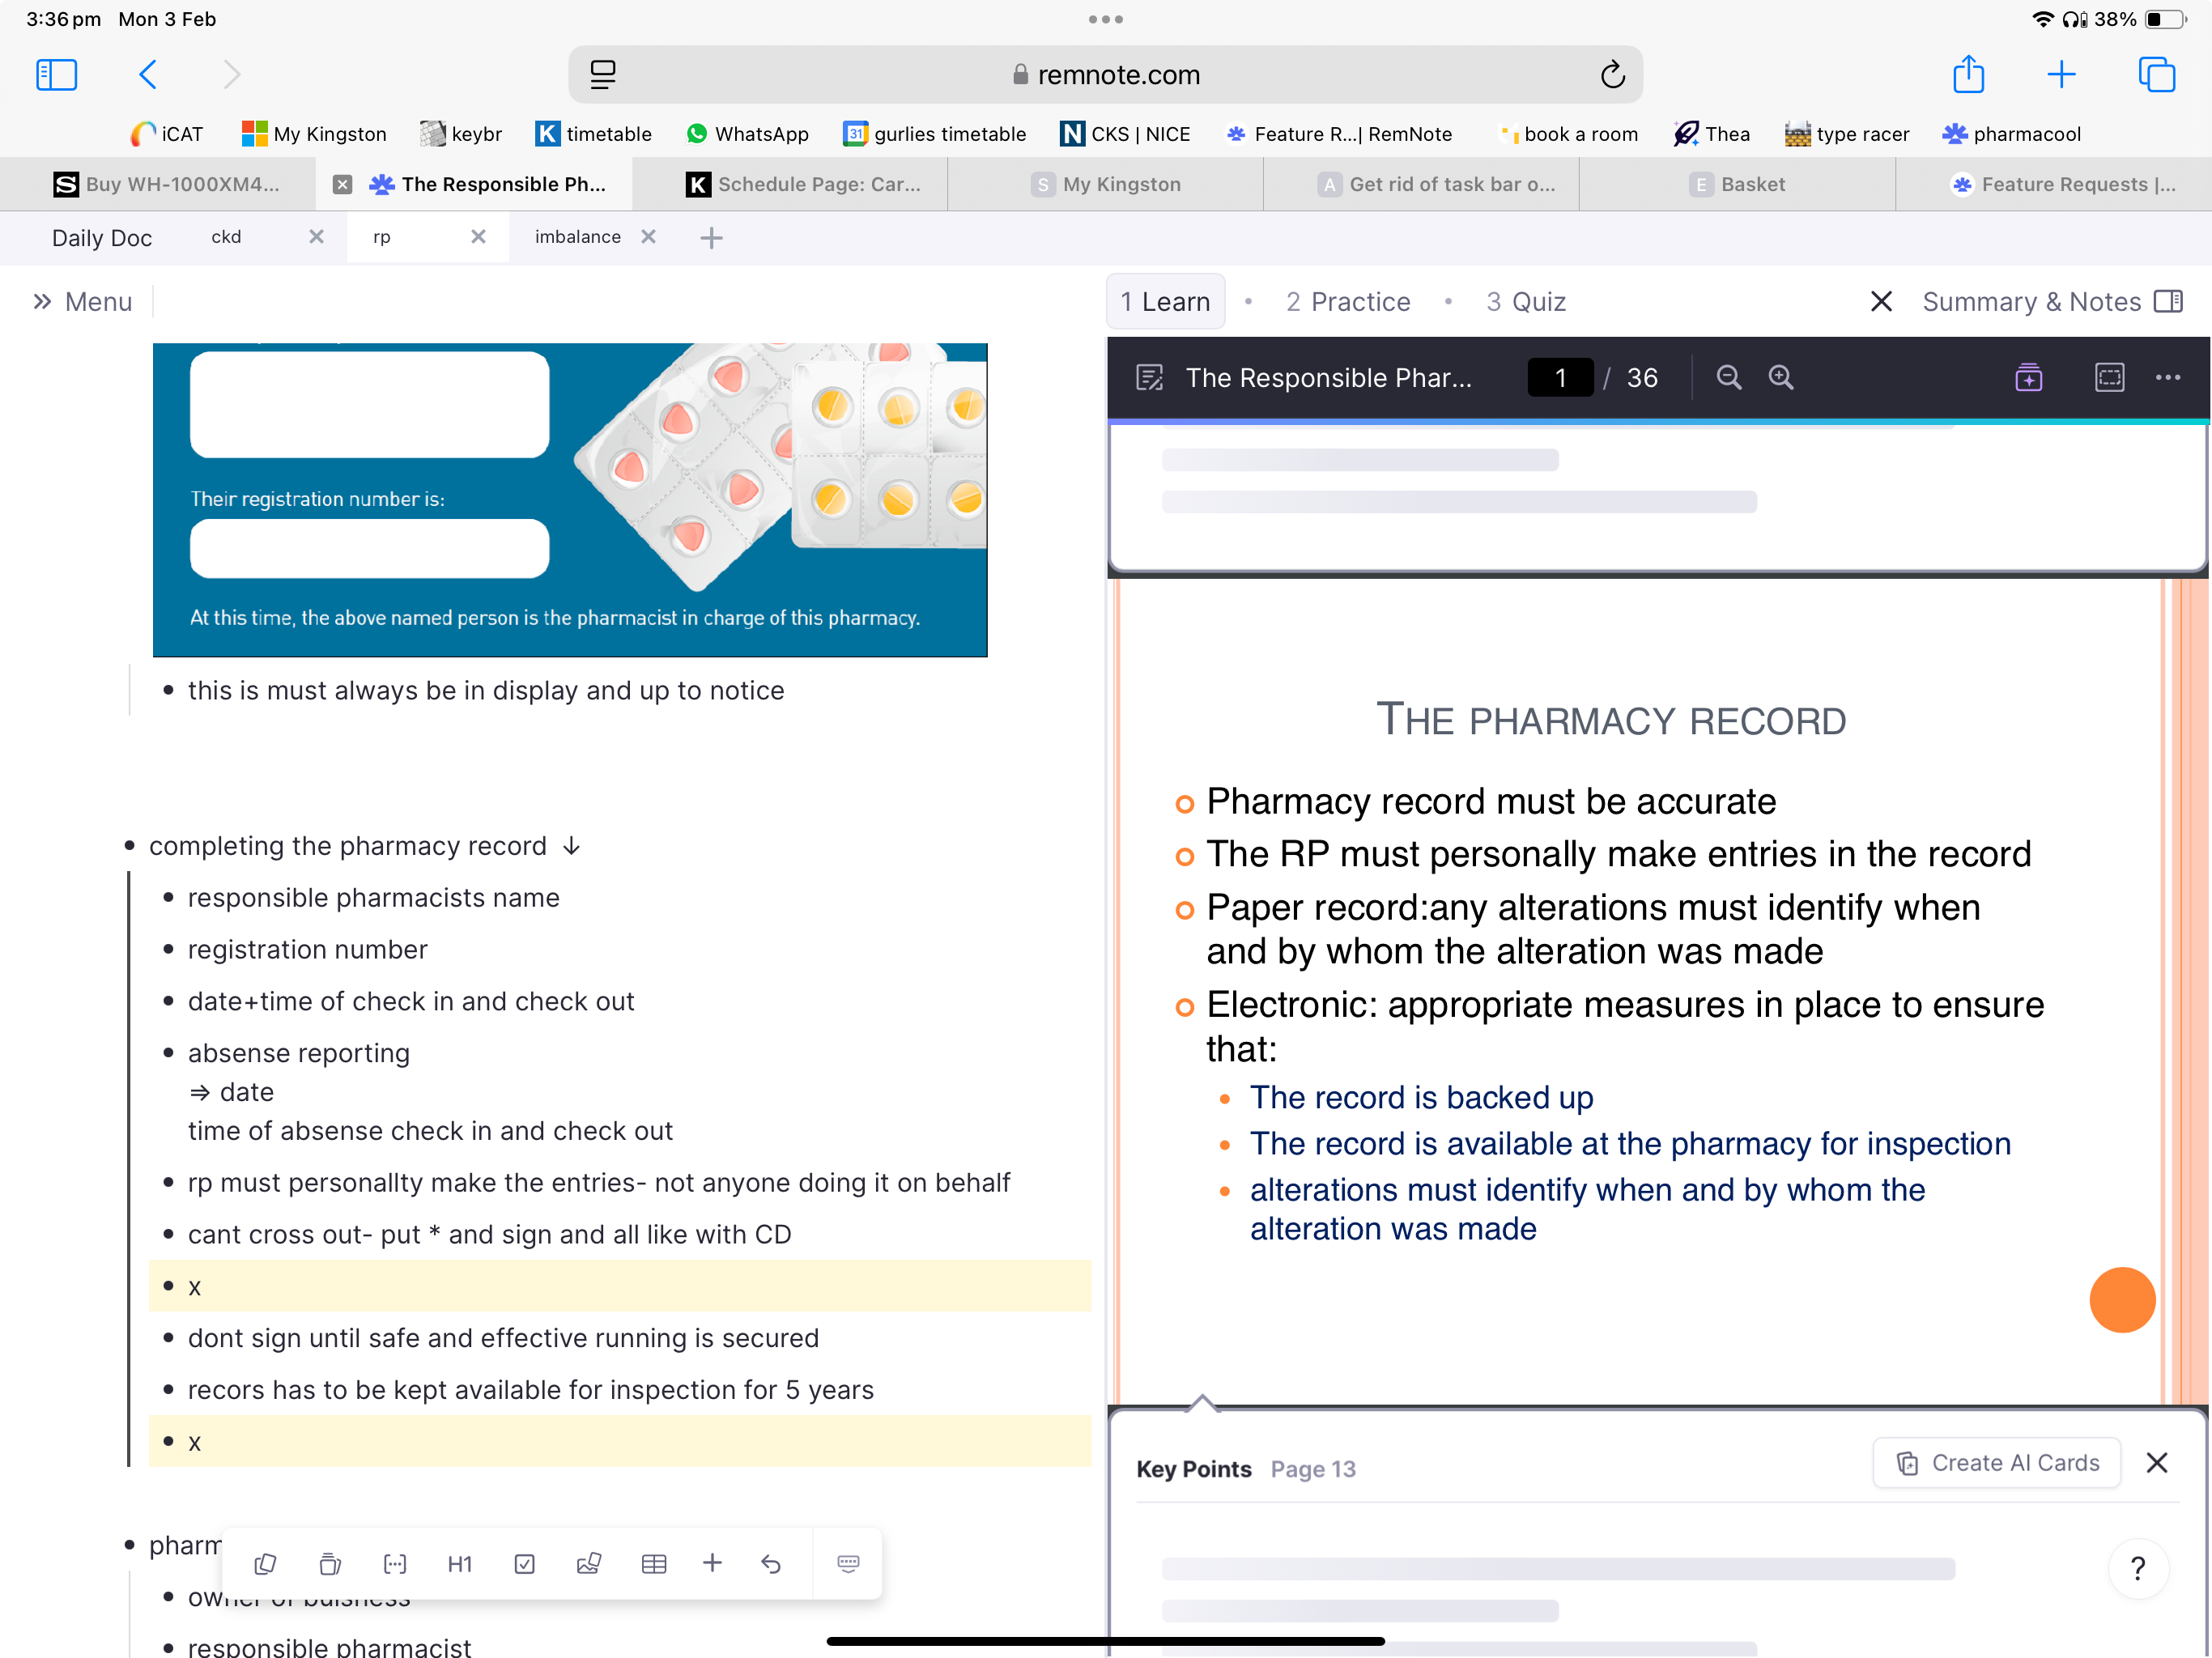Image resolution: width=2212 pixels, height=1658 pixels.
Task: Select the imbalance document tab
Action: pos(578,237)
